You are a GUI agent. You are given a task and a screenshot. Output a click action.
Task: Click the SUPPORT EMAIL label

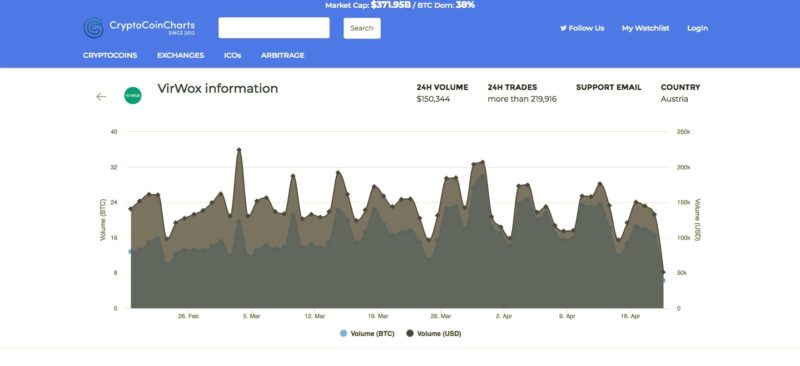point(609,87)
